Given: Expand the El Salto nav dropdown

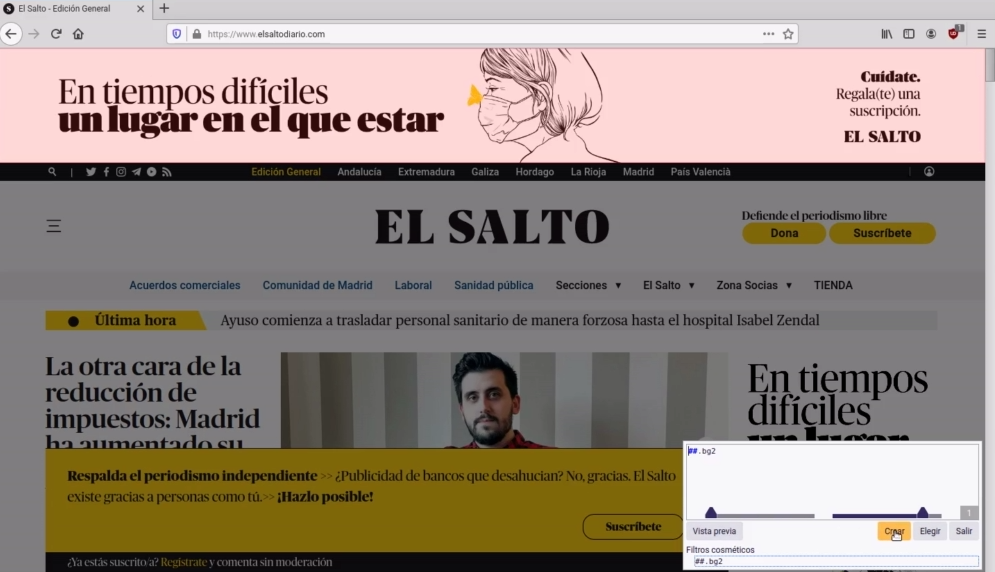Looking at the screenshot, I should pyautogui.click(x=668, y=285).
